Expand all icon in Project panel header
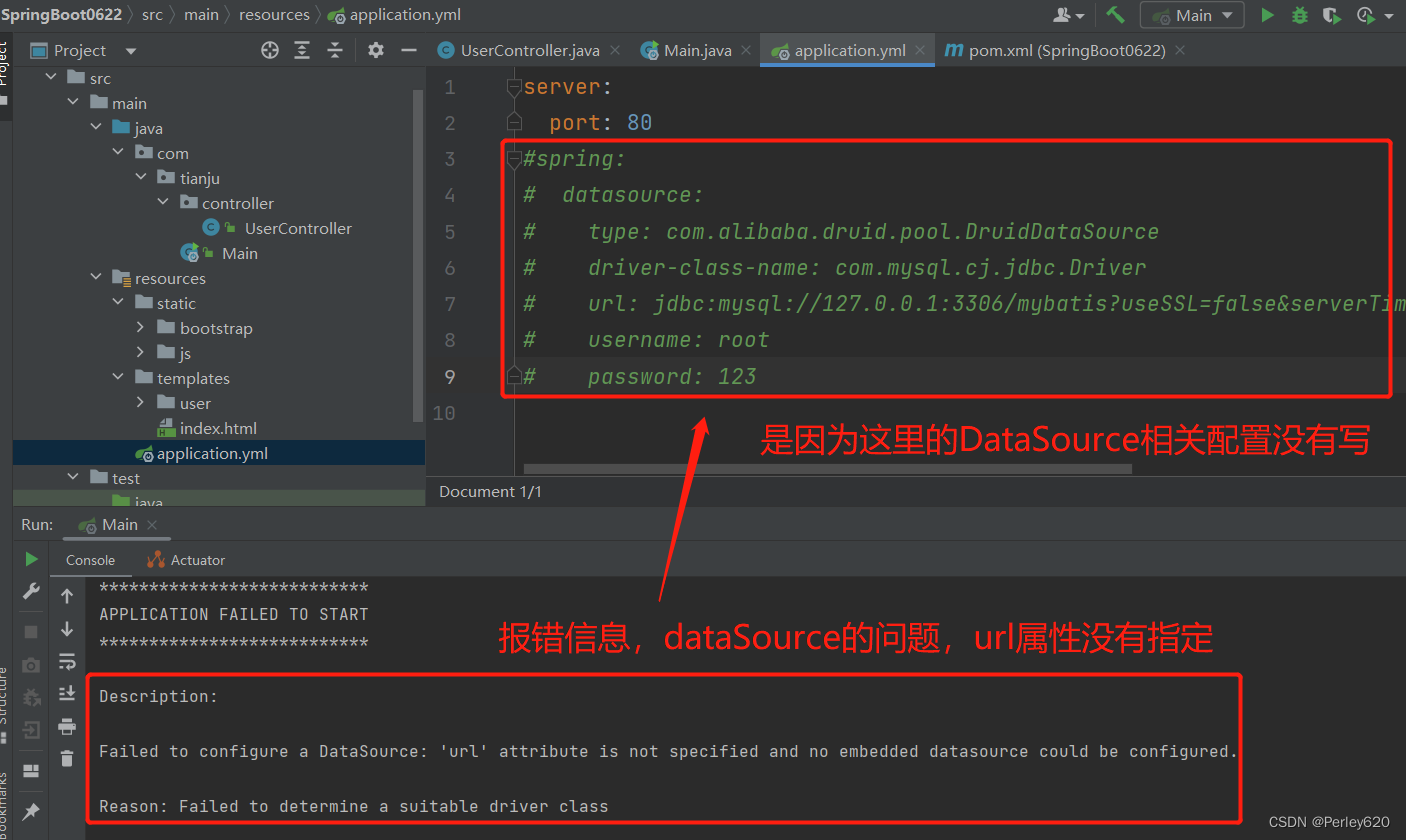This screenshot has height=840, width=1406. pyautogui.click(x=302, y=50)
